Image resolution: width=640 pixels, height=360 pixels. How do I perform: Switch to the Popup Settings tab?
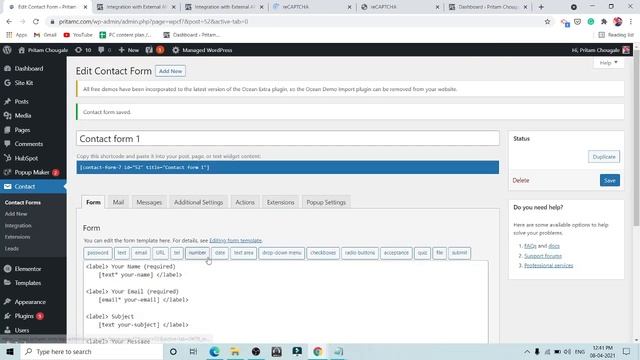tap(326, 202)
